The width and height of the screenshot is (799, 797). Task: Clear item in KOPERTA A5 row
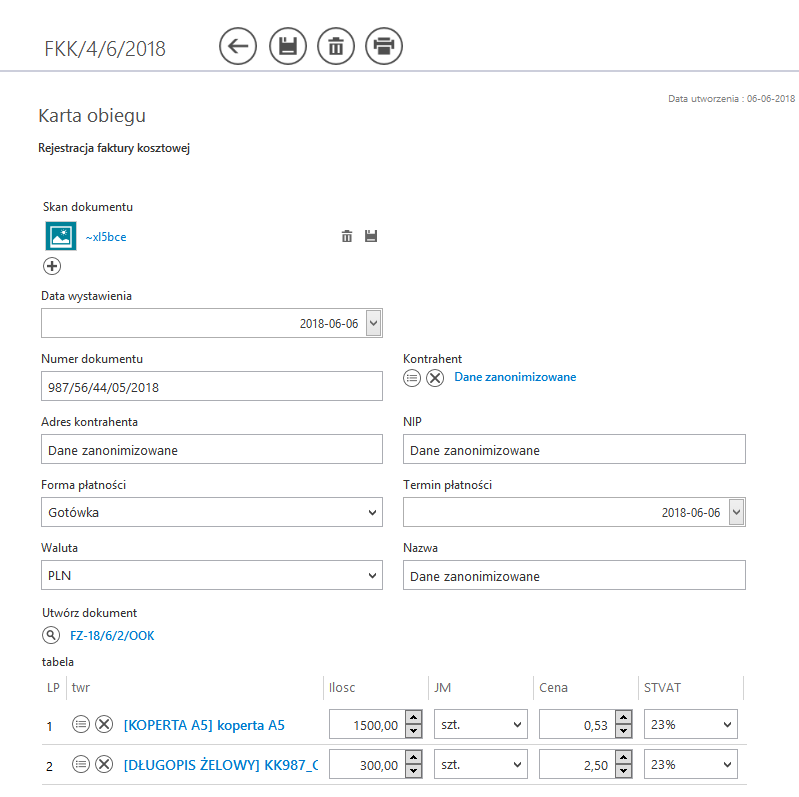[104, 724]
